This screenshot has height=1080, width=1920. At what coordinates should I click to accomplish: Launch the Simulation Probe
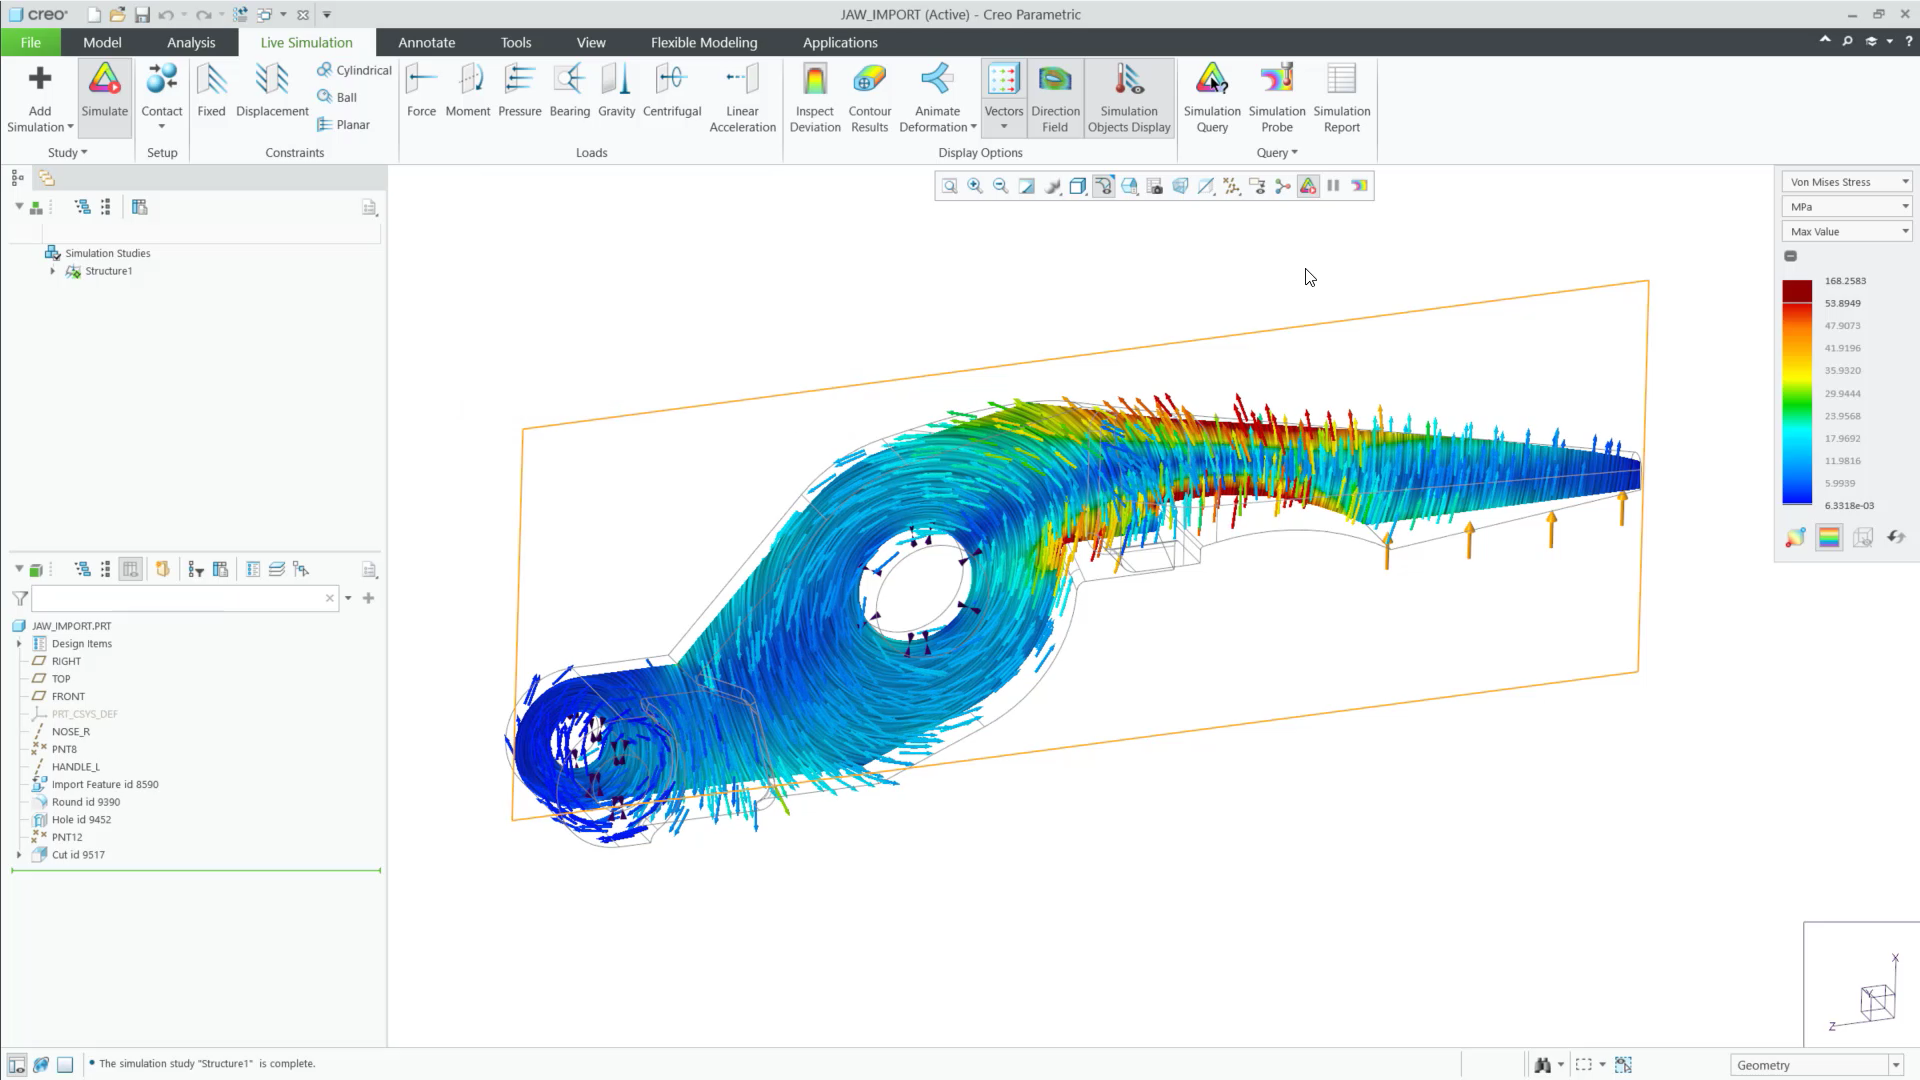pyautogui.click(x=1277, y=98)
